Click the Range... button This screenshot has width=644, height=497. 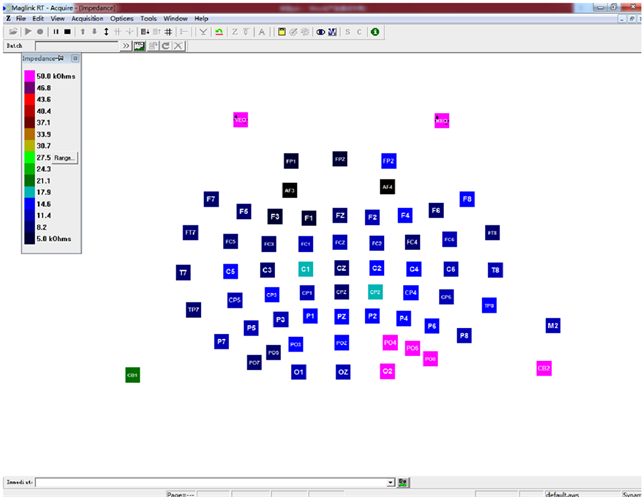tap(65, 157)
